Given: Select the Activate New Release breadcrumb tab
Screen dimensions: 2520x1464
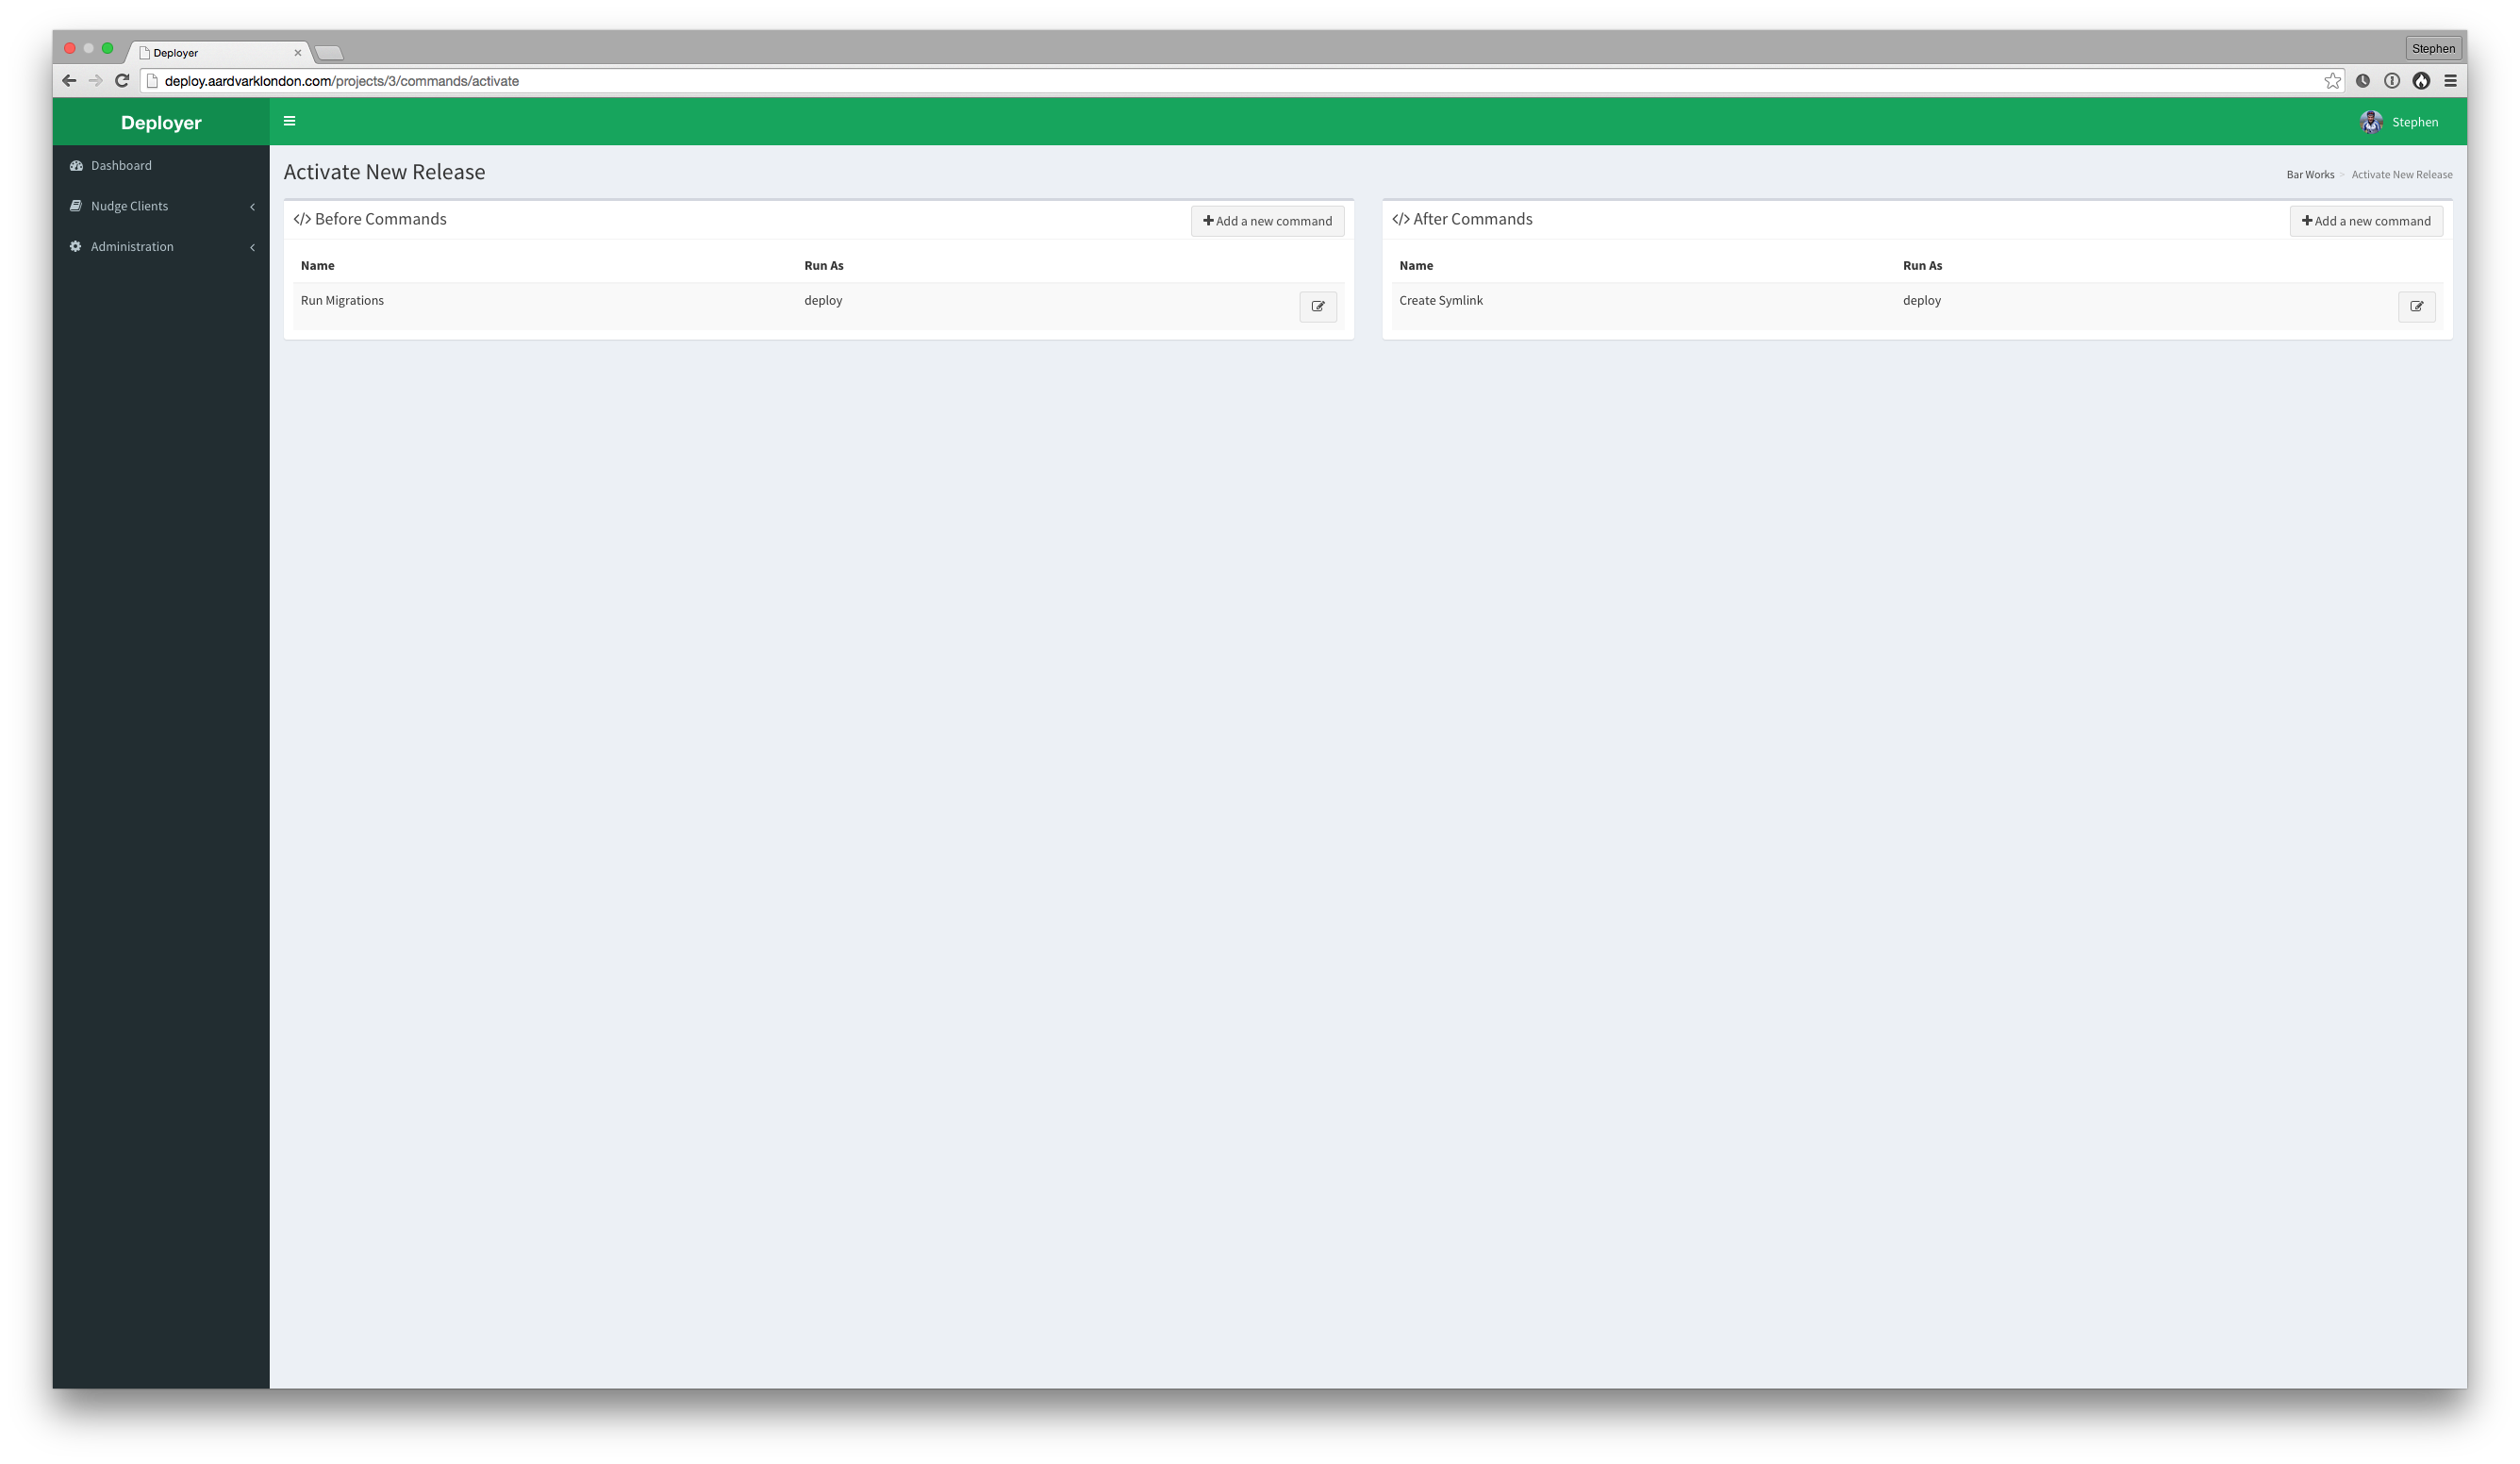Looking at the screenshot, I should (2400, 173).
